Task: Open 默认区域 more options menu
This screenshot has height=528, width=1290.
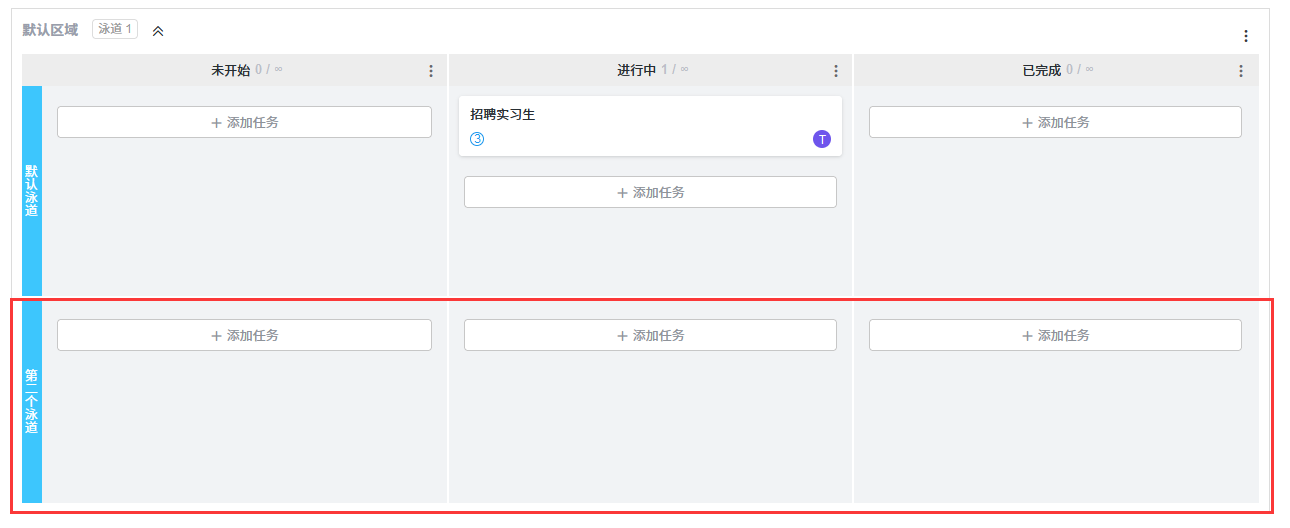Action: [x=1245, y=36]
